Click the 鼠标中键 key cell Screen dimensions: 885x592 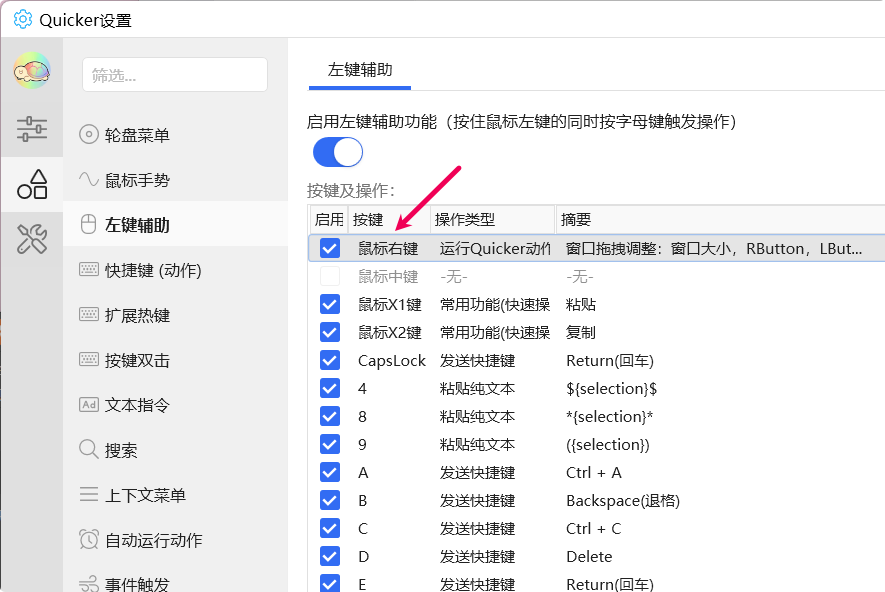pos(388,277)
